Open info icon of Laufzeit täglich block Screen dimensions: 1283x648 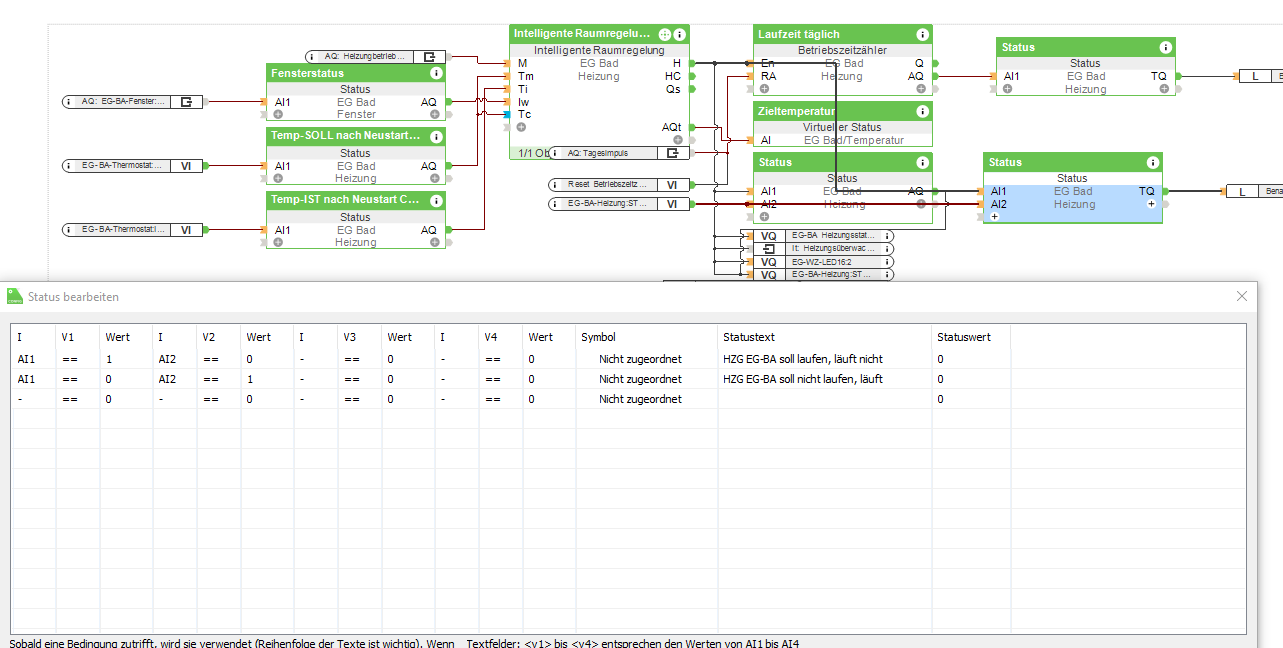click(x=923, y=34)
